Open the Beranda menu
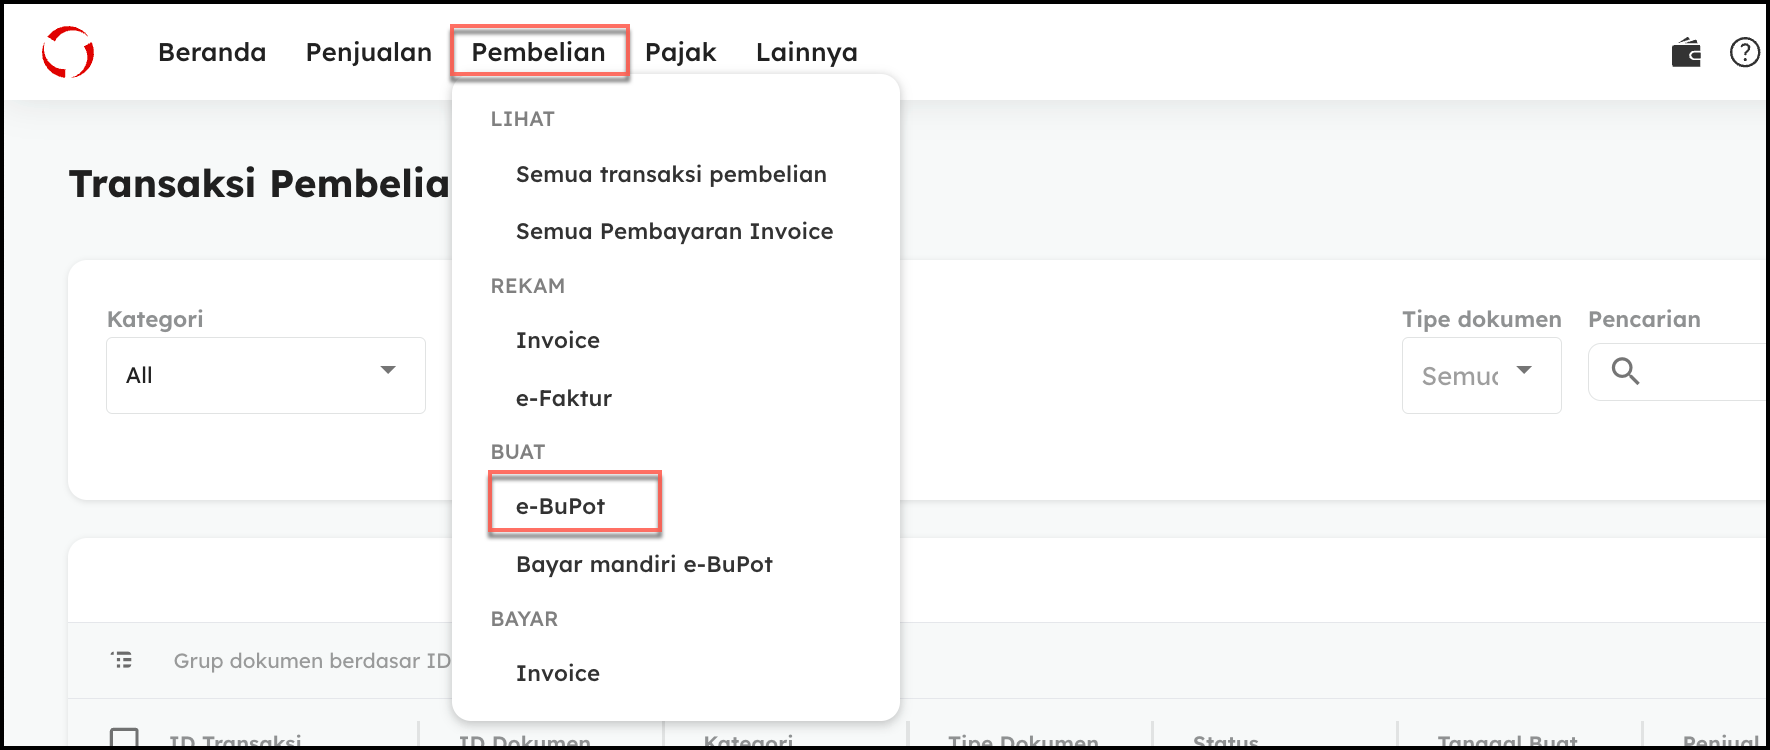 (212, 52)
